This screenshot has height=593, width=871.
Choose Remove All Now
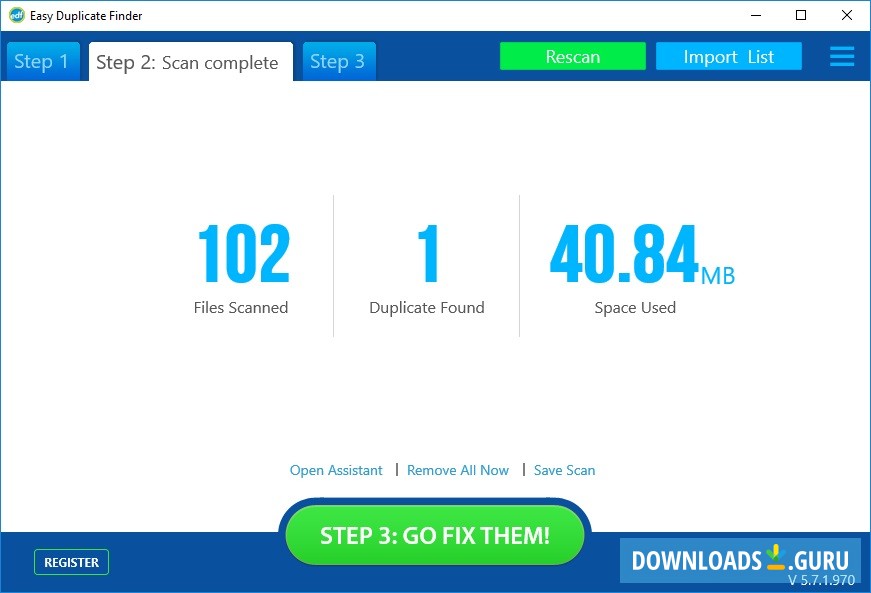tap(458, 470)
